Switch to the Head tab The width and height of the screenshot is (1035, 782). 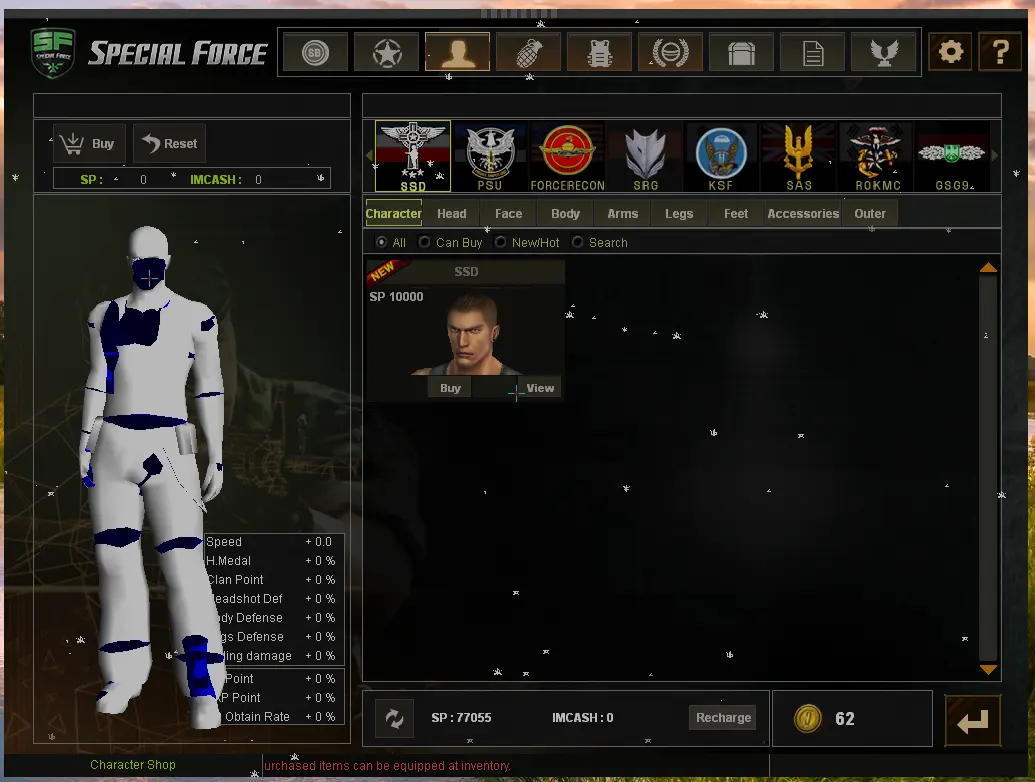(x=451, y=213)
